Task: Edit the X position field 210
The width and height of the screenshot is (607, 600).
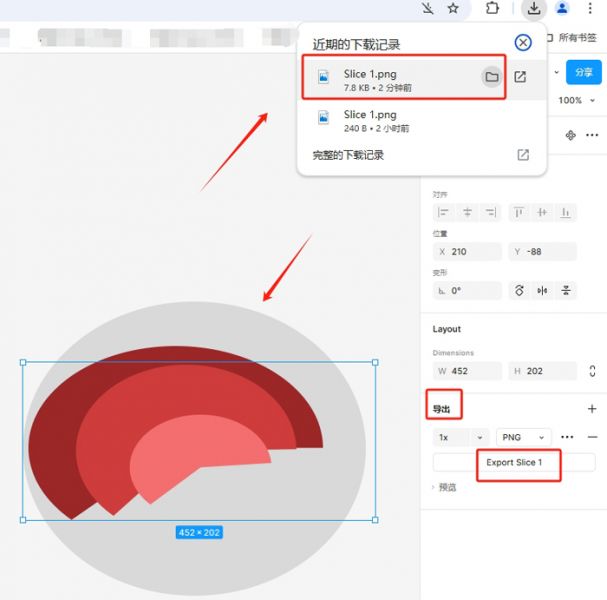Action: click(467, 252)
